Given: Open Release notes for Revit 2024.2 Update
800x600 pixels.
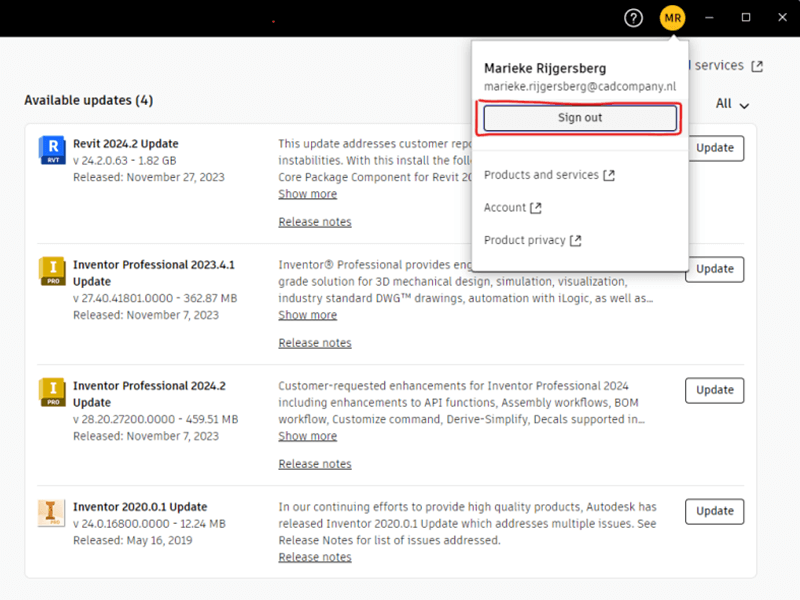Looking at the screenshot, I should tap(315, 222).
